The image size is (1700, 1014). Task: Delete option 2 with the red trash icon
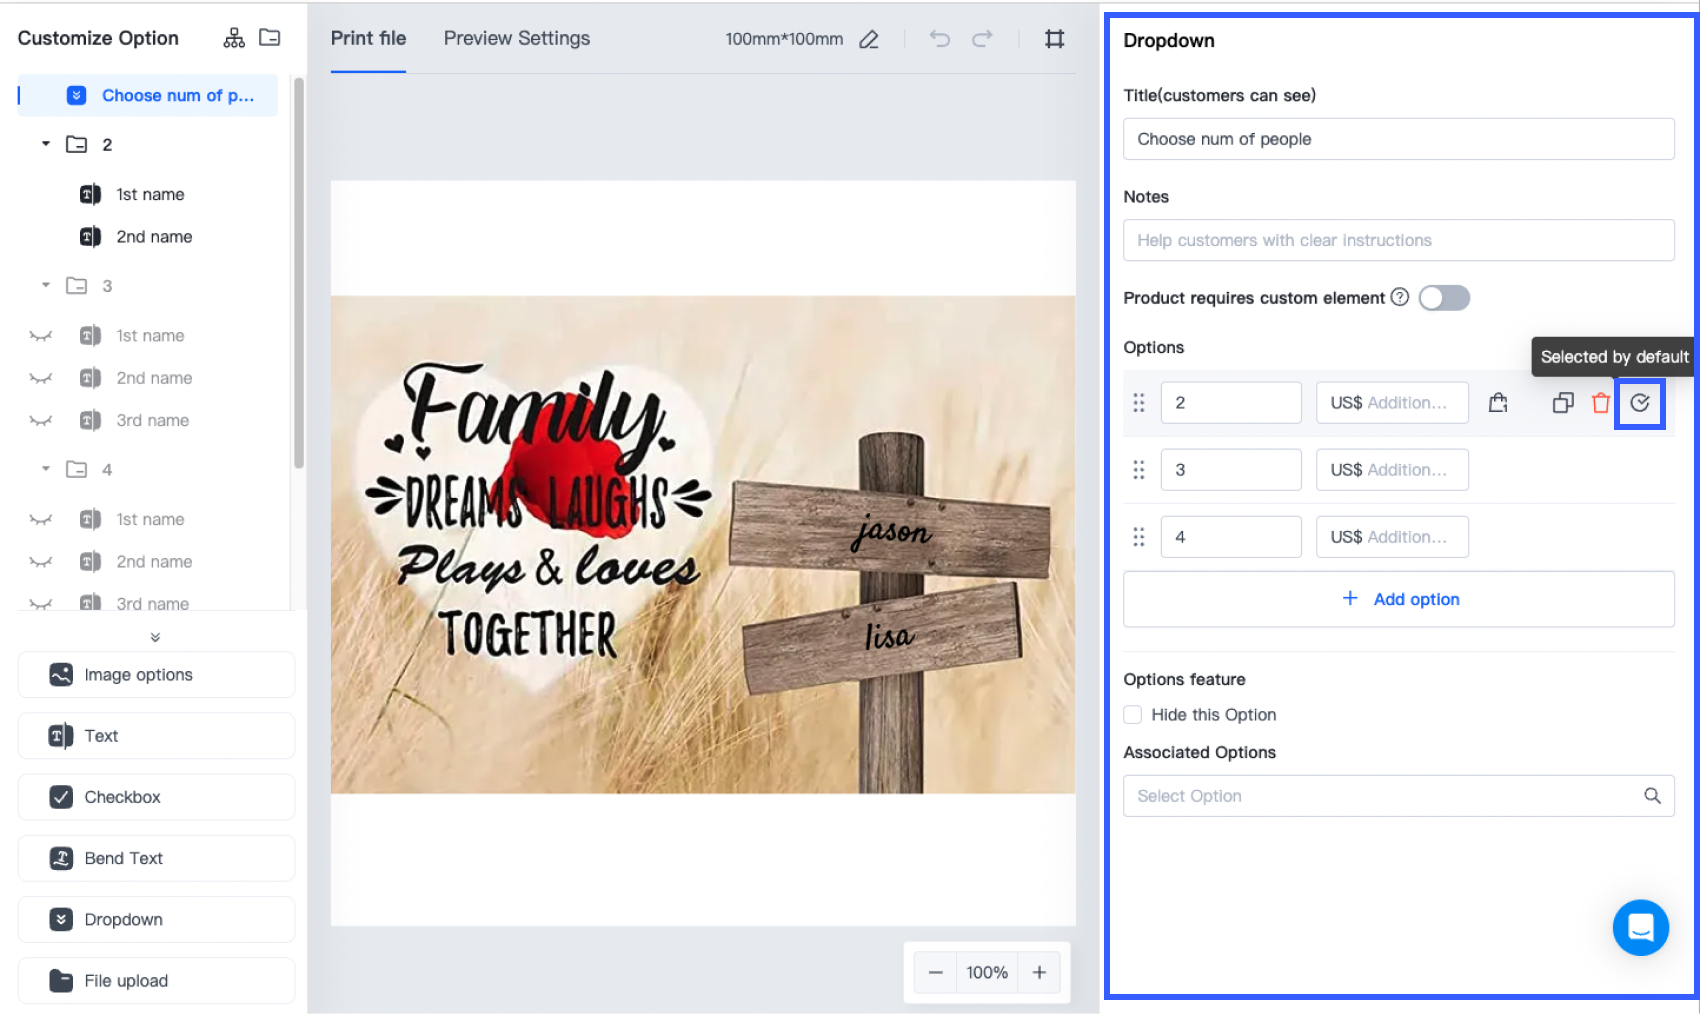pyautogui.click(x=1601, y=403)
